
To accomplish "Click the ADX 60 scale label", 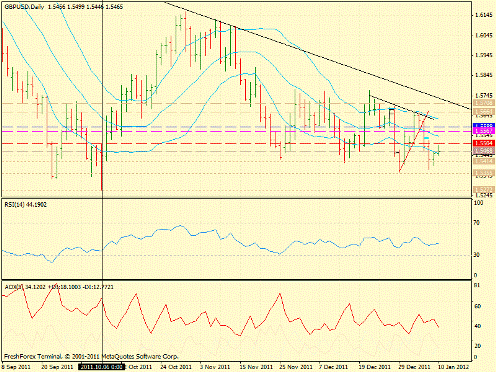I will 477,306.
